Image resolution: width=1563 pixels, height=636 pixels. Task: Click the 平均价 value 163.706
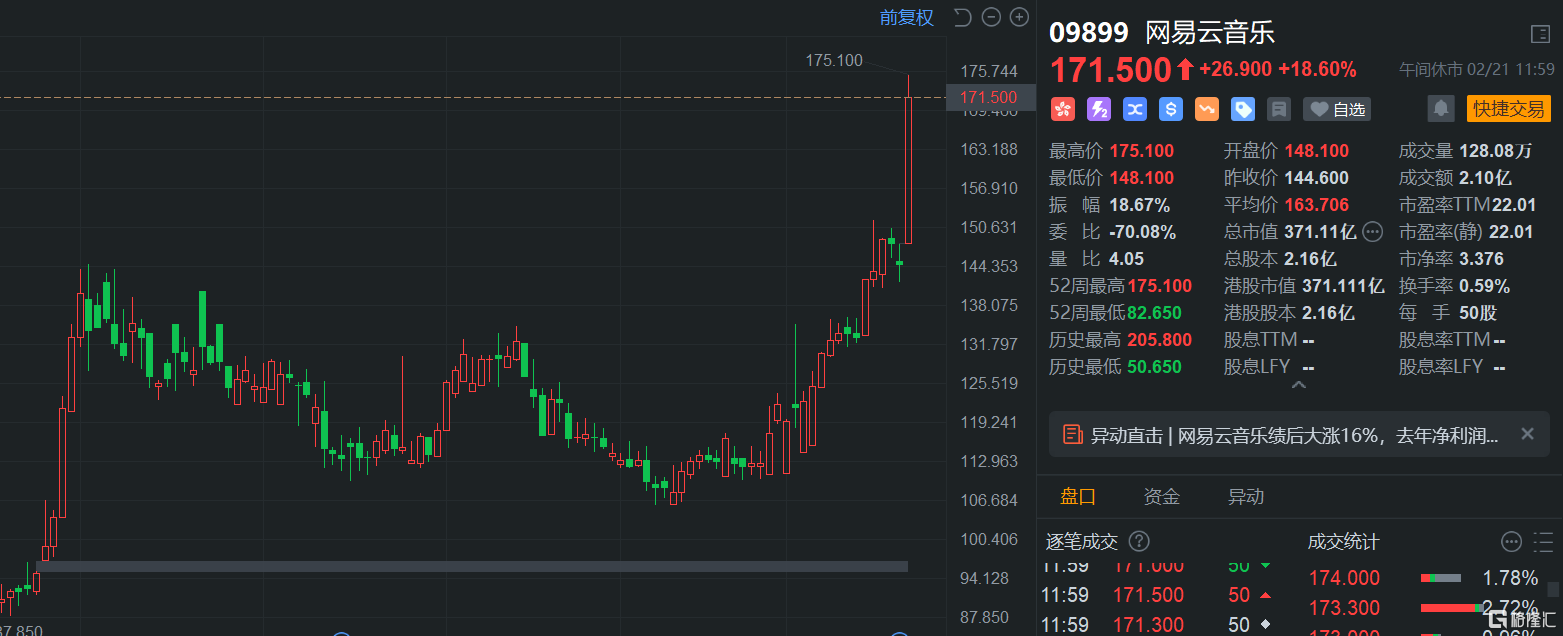point(1316,205)
